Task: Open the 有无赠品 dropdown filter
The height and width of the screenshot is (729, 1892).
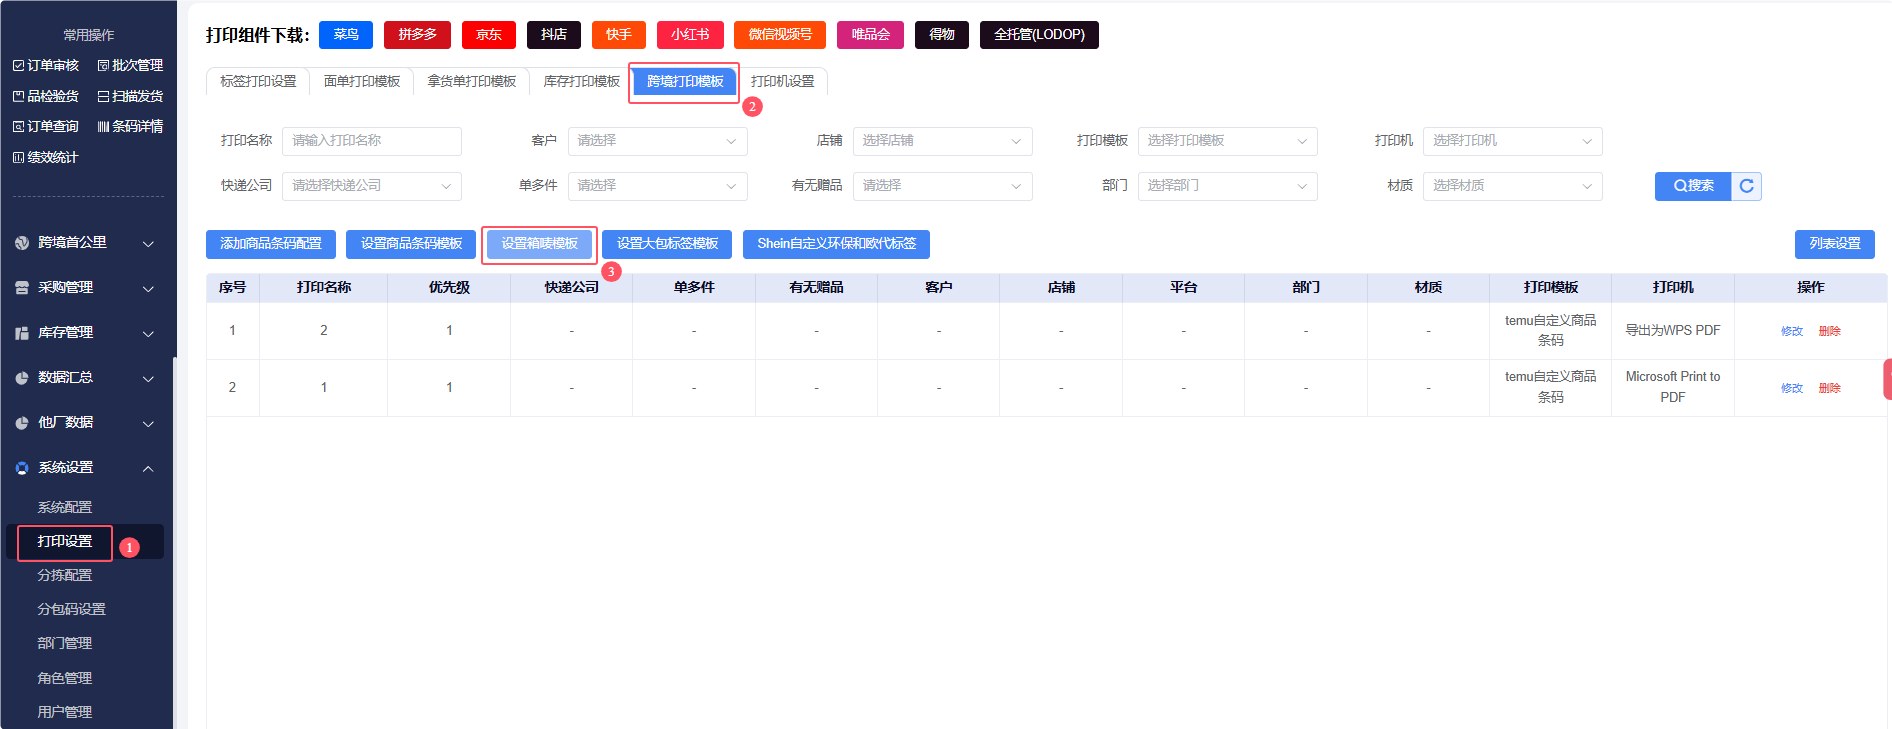Action: [x=942, y=186]
